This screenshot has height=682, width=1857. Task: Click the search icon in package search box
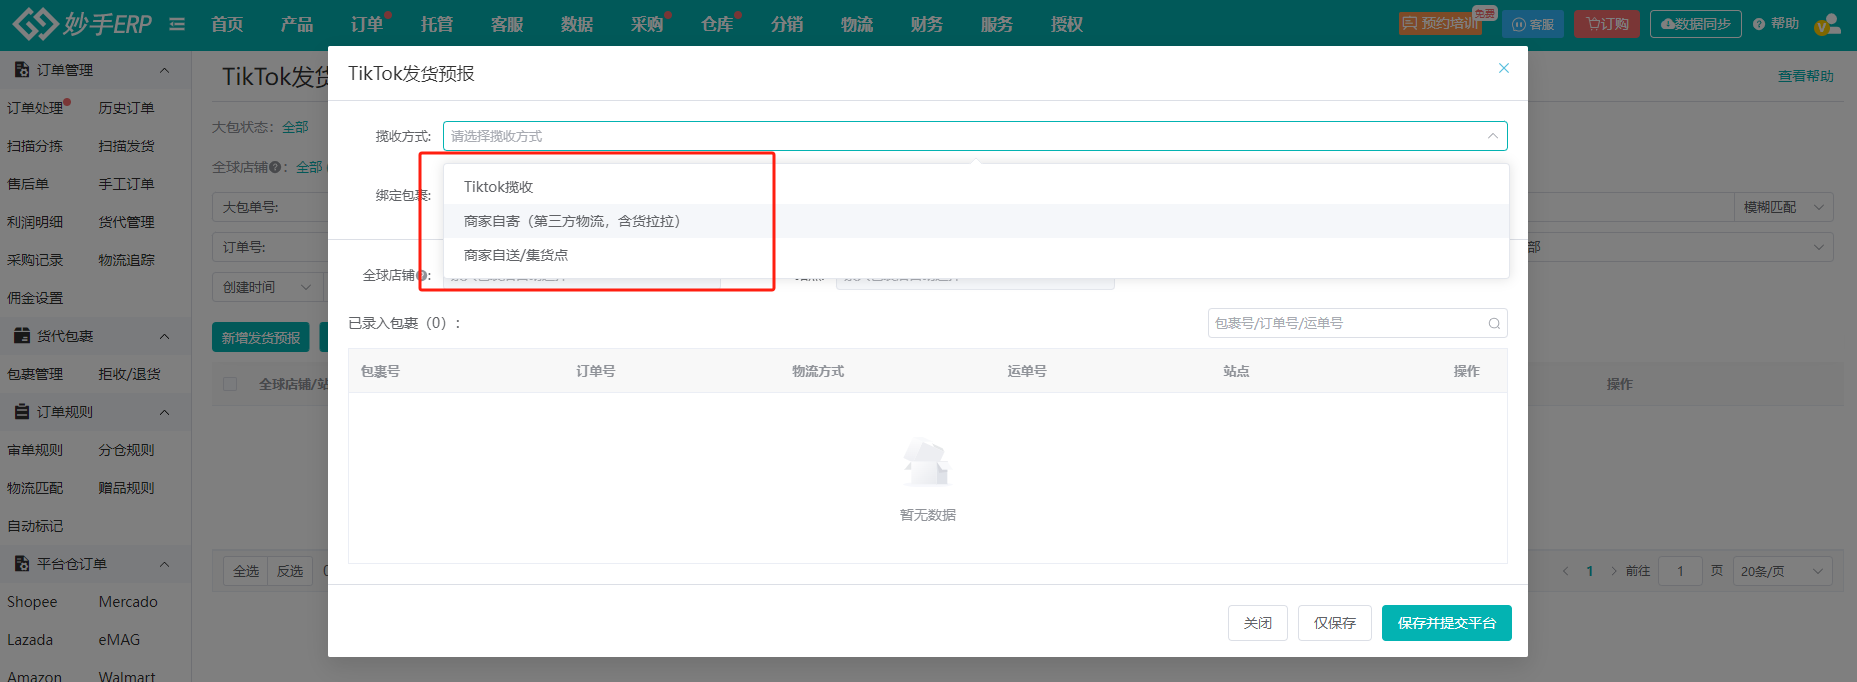(1494, 323)
